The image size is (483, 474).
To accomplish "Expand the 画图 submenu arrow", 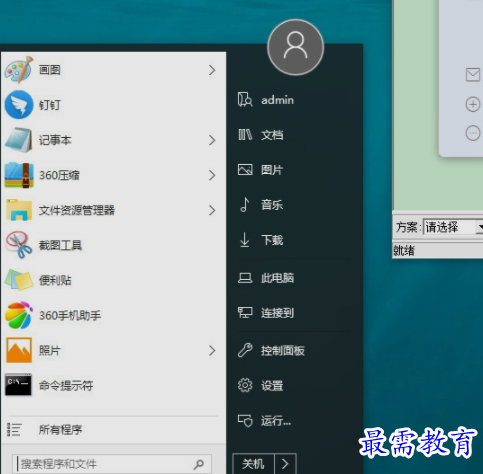I will pyautogui.click(x=212, y=70).
